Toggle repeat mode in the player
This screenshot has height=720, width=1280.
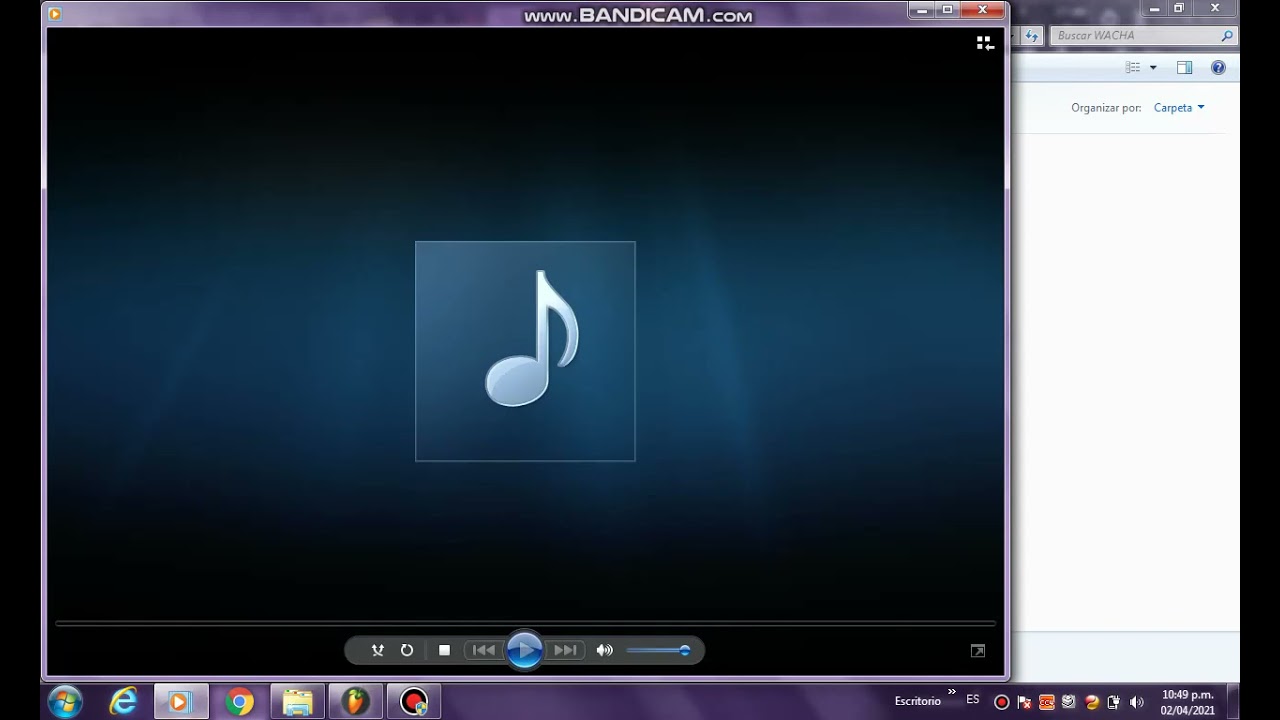(x=407, y=650)
